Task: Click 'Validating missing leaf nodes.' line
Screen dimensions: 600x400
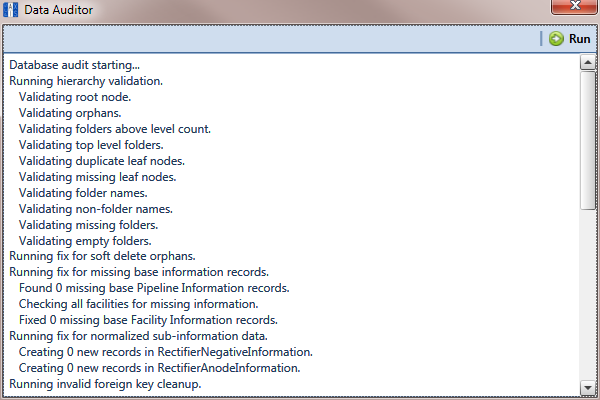Action: click(98, 177)
